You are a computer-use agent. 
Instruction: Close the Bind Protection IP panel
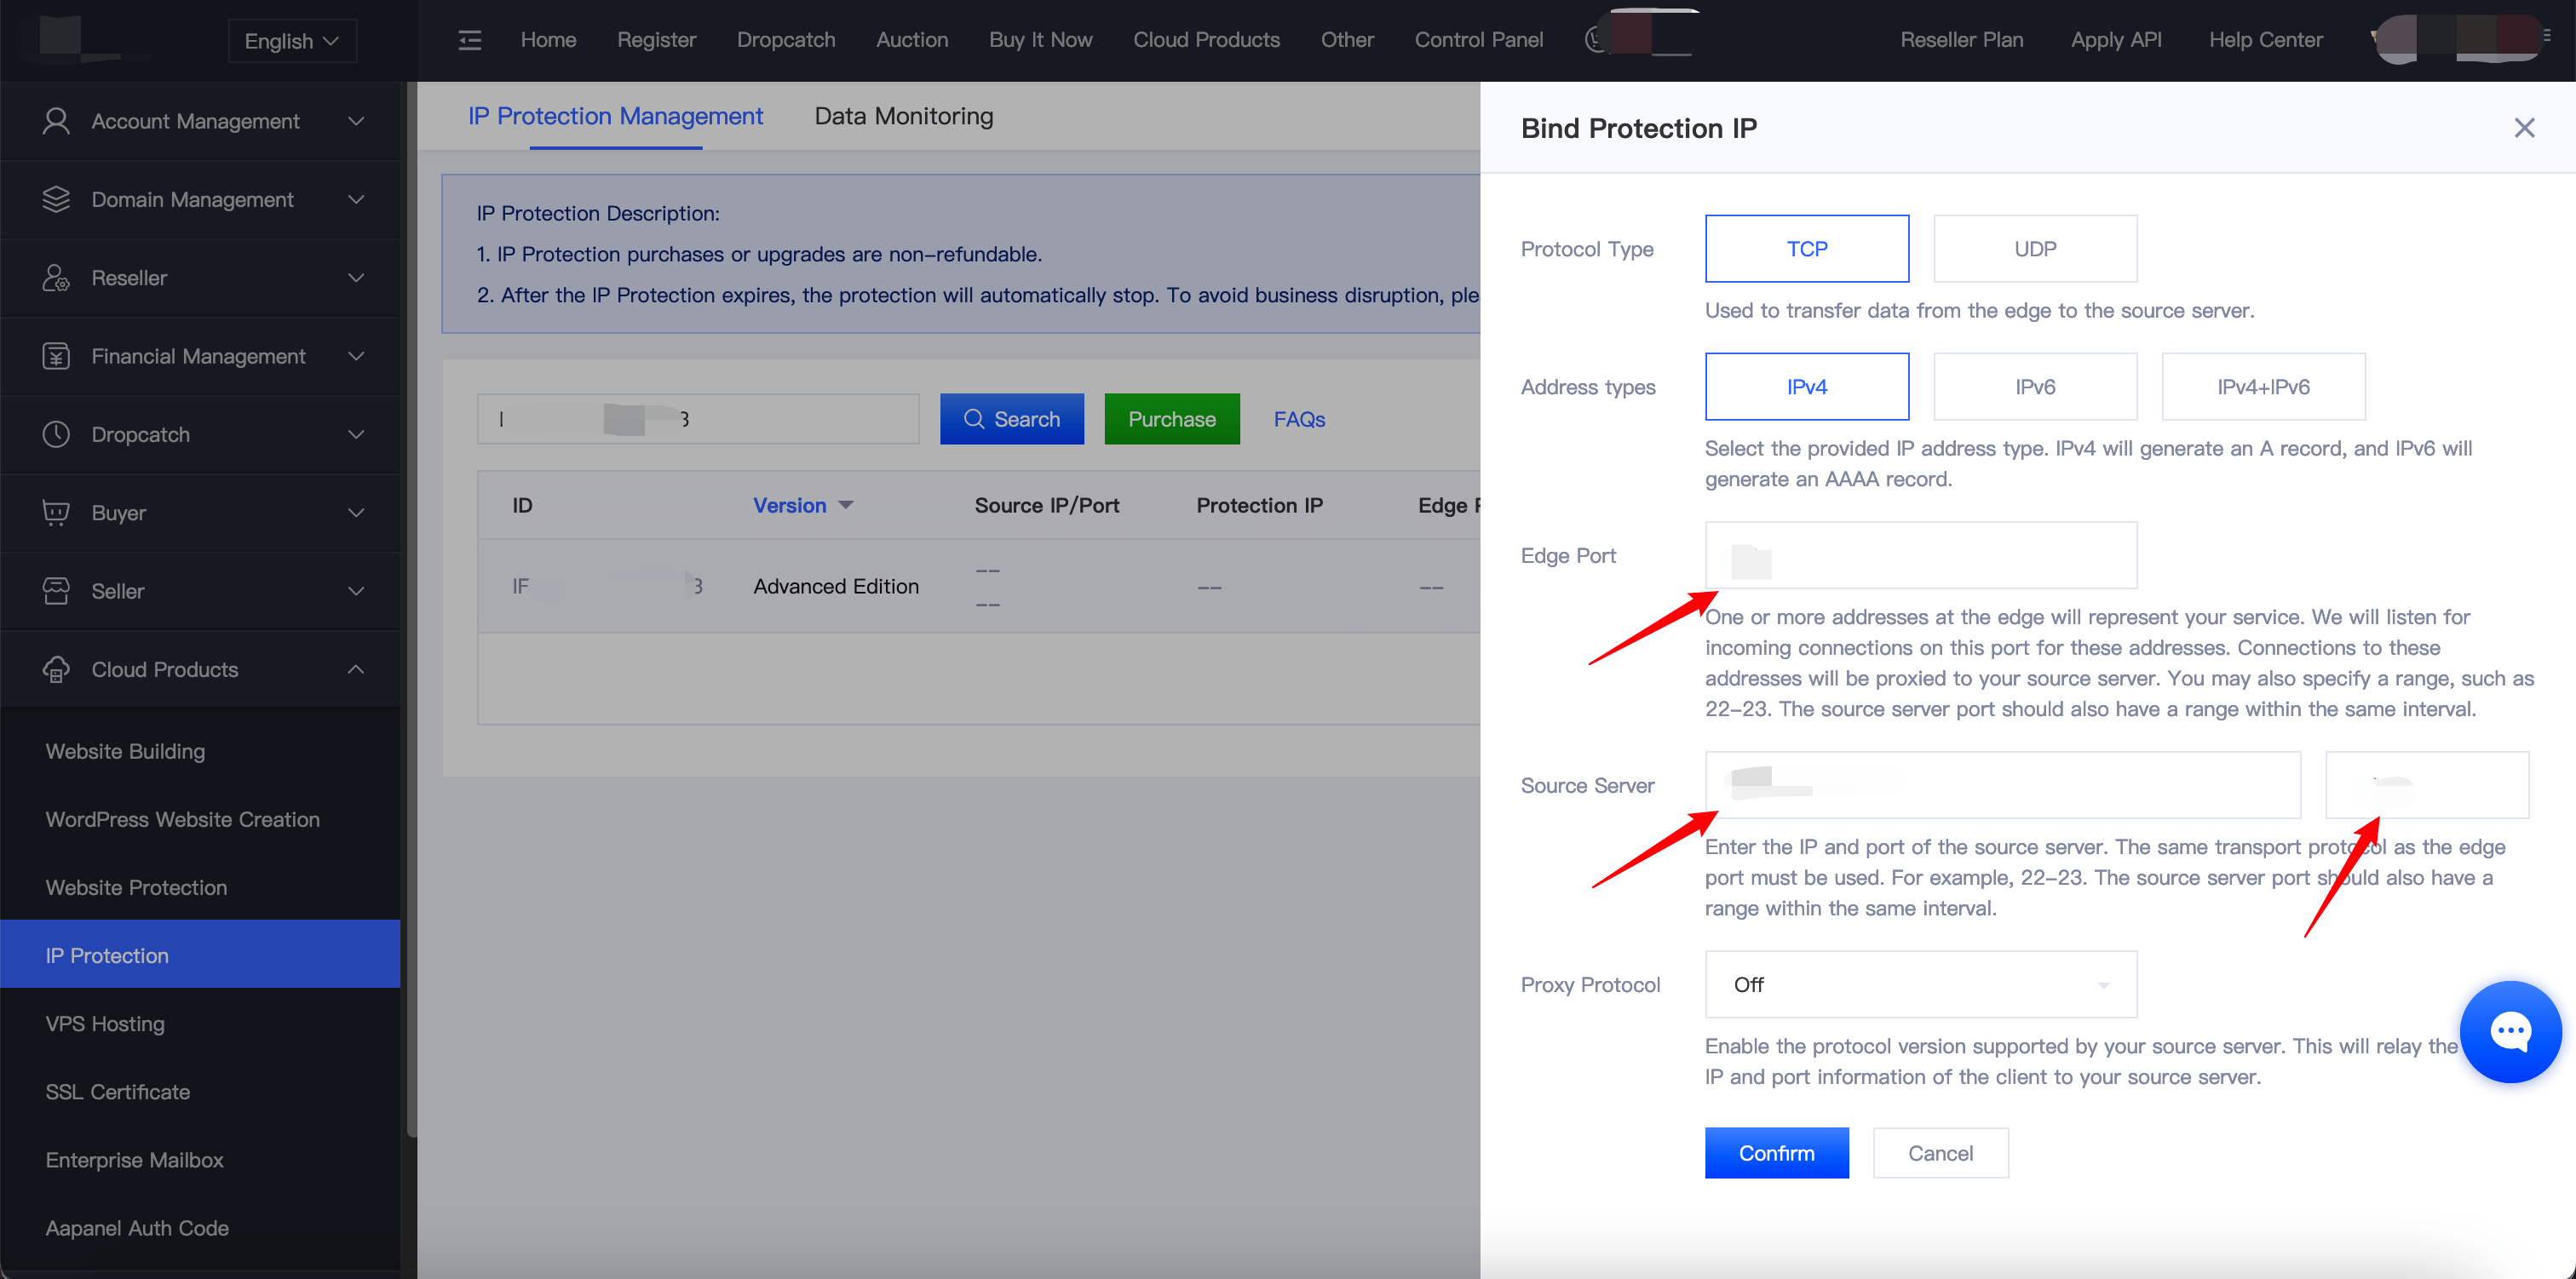2523,128
